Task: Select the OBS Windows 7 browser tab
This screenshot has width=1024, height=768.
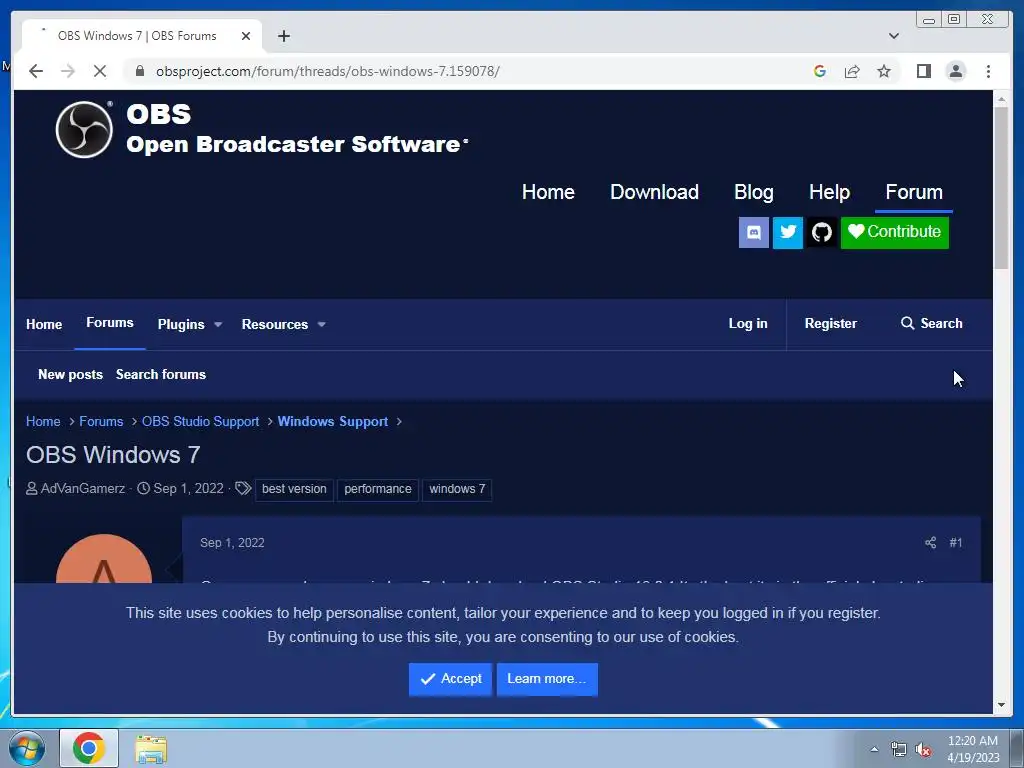Action: coord(142,36)
